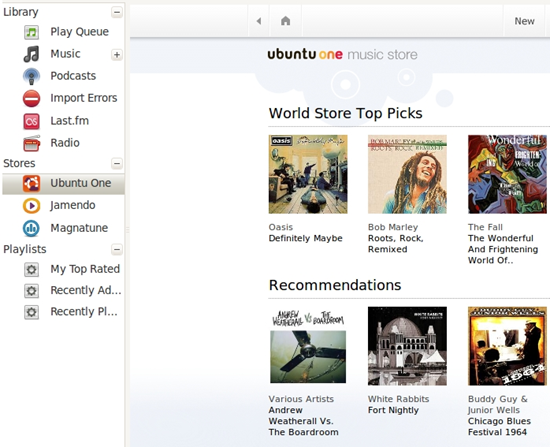550x447 pixels.
Task: Open The Fall album cover
Action: tap(507, 174)
